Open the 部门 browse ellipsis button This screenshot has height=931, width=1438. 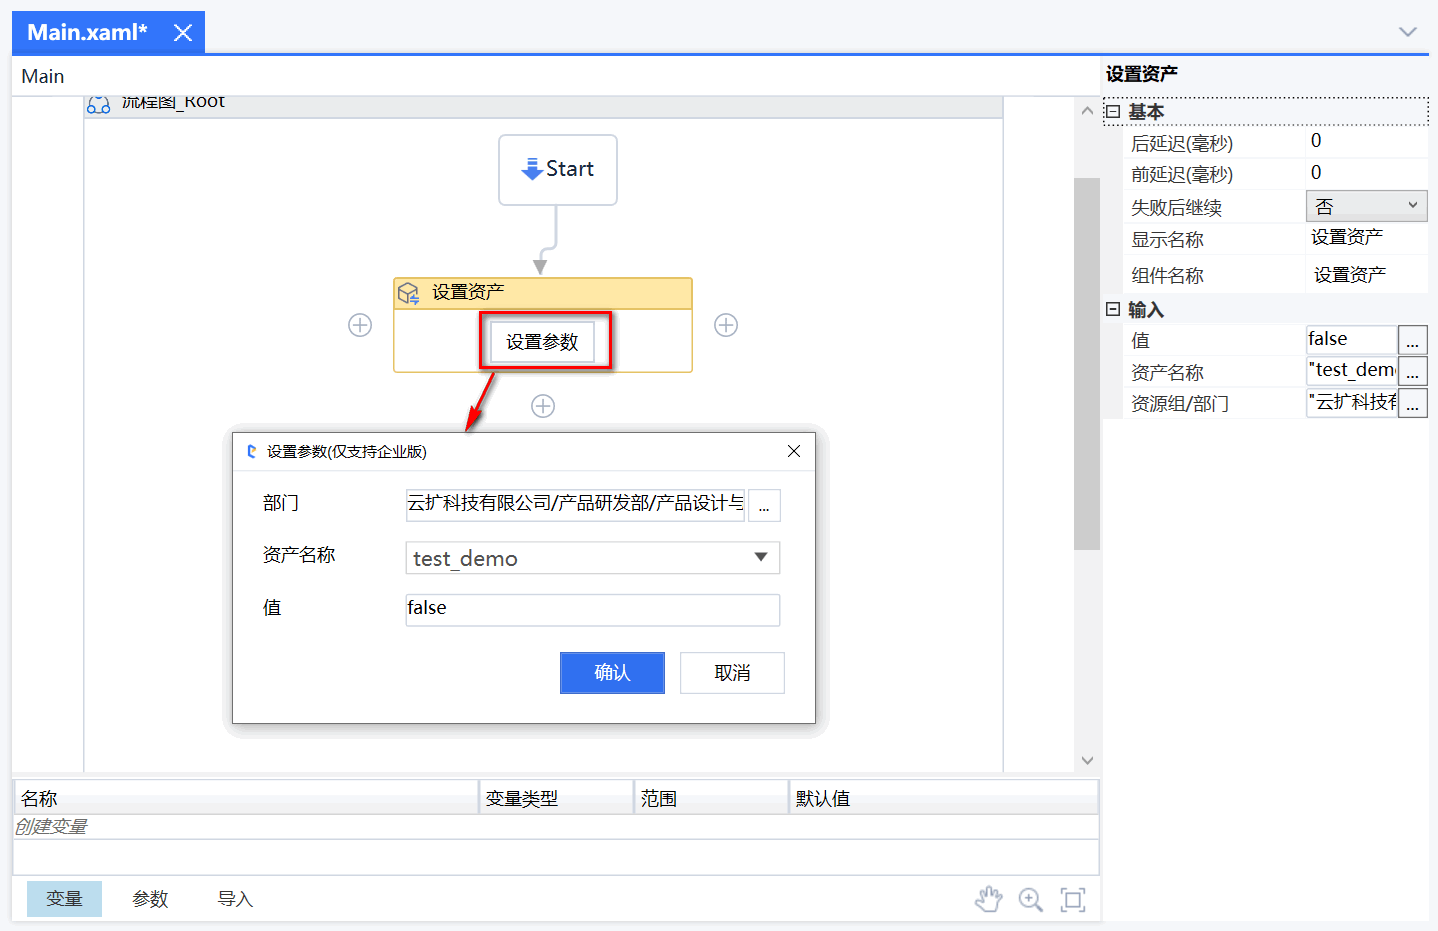(x=764, y=506)
